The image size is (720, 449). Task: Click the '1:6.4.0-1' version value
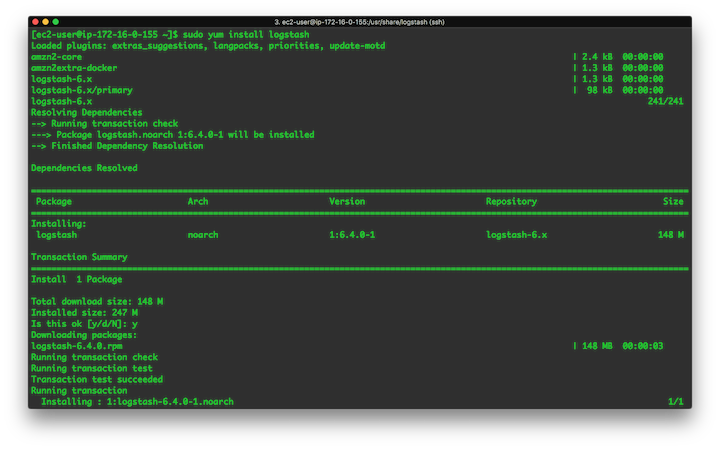coord(352,235)
